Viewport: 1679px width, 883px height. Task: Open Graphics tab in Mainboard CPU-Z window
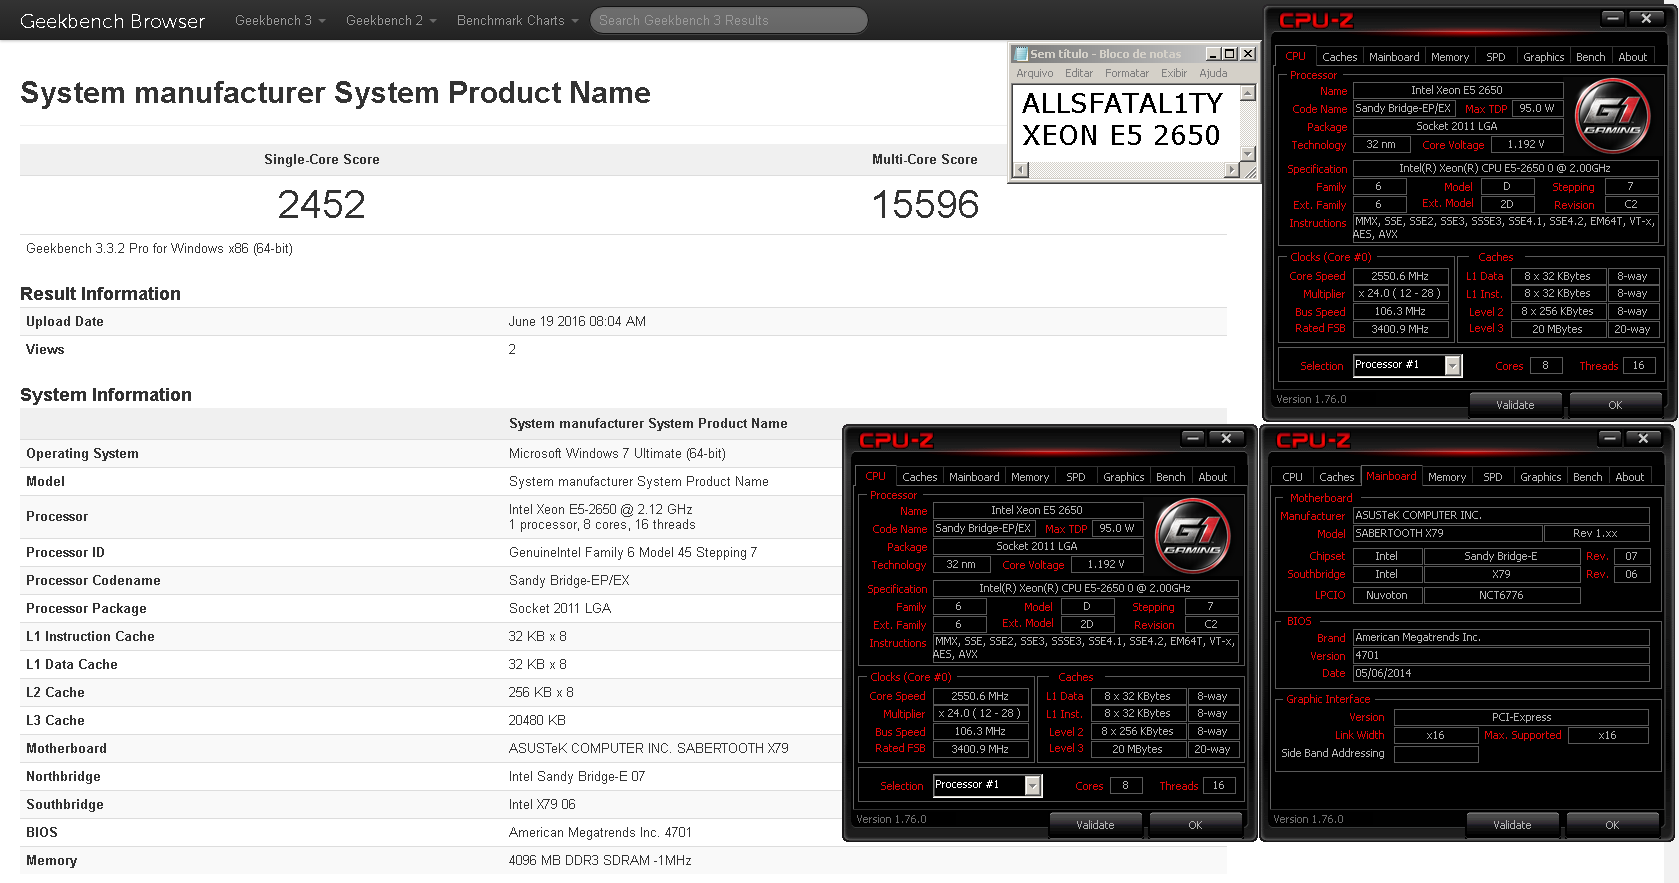point(1540,477)
